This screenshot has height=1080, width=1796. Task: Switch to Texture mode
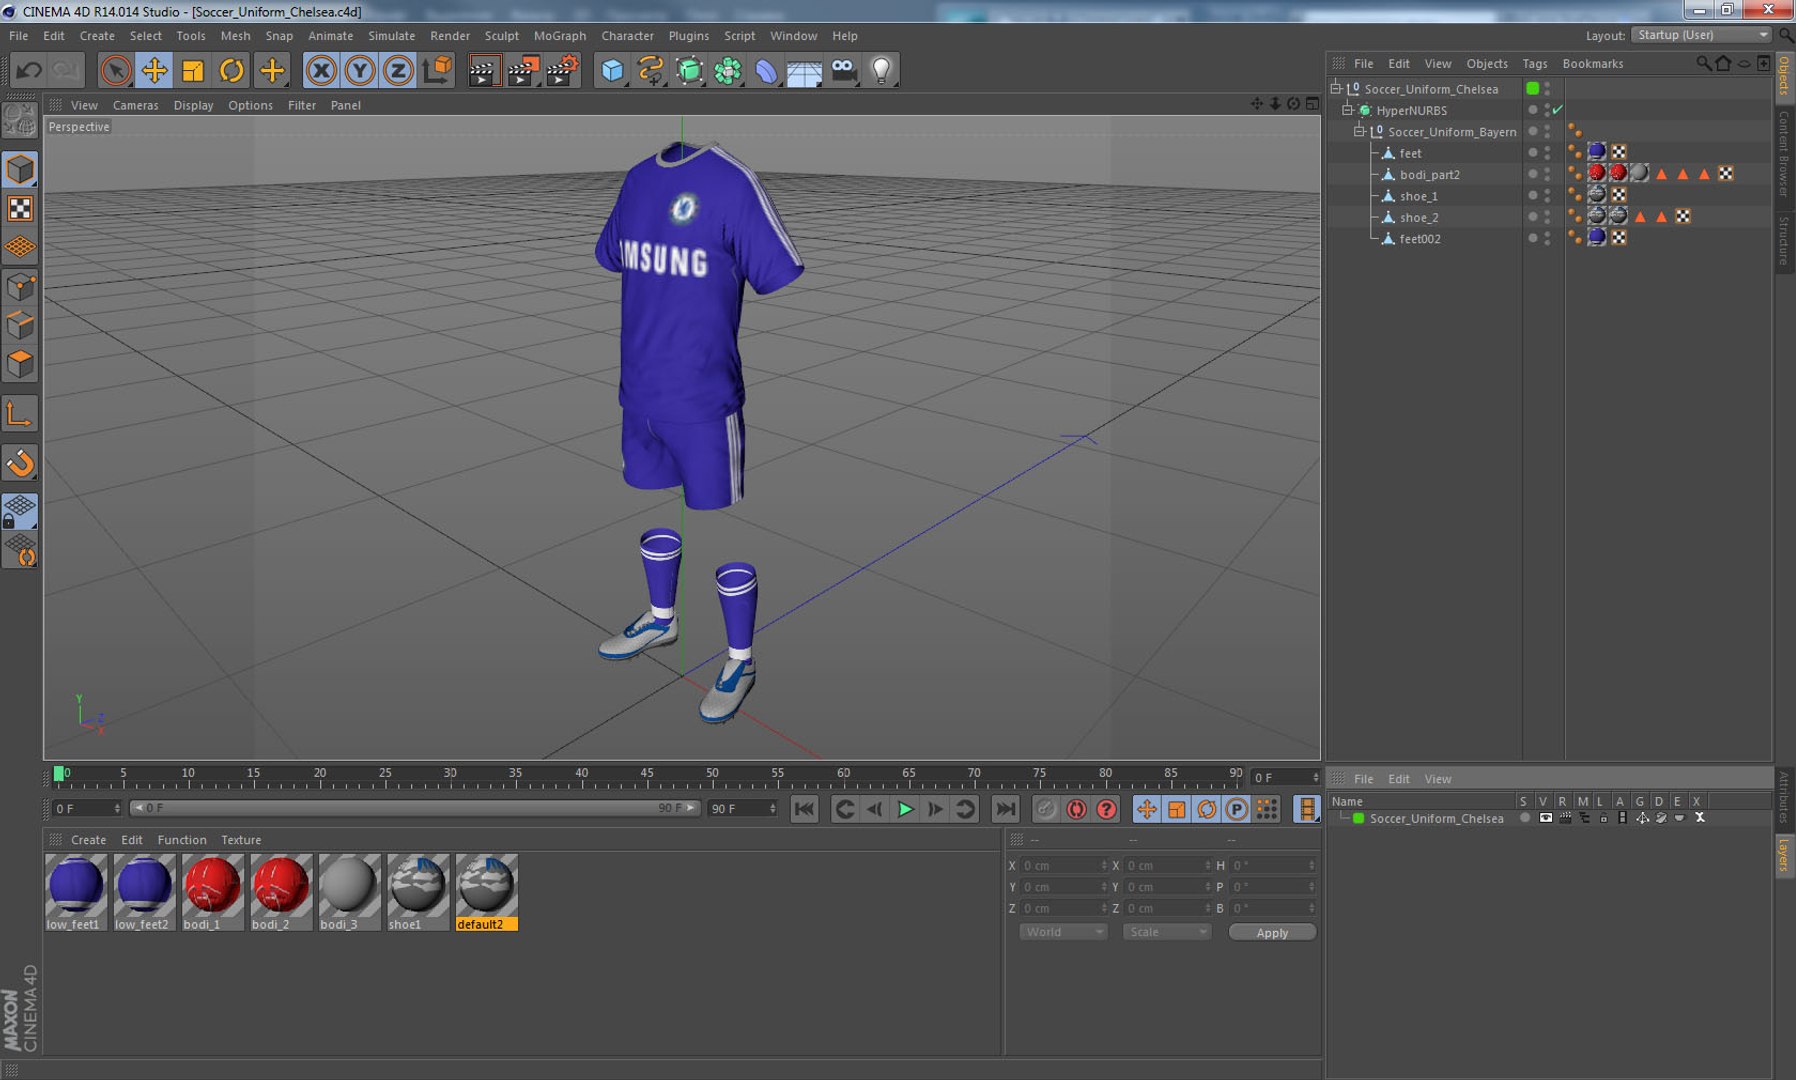click(x=20, y=208)
